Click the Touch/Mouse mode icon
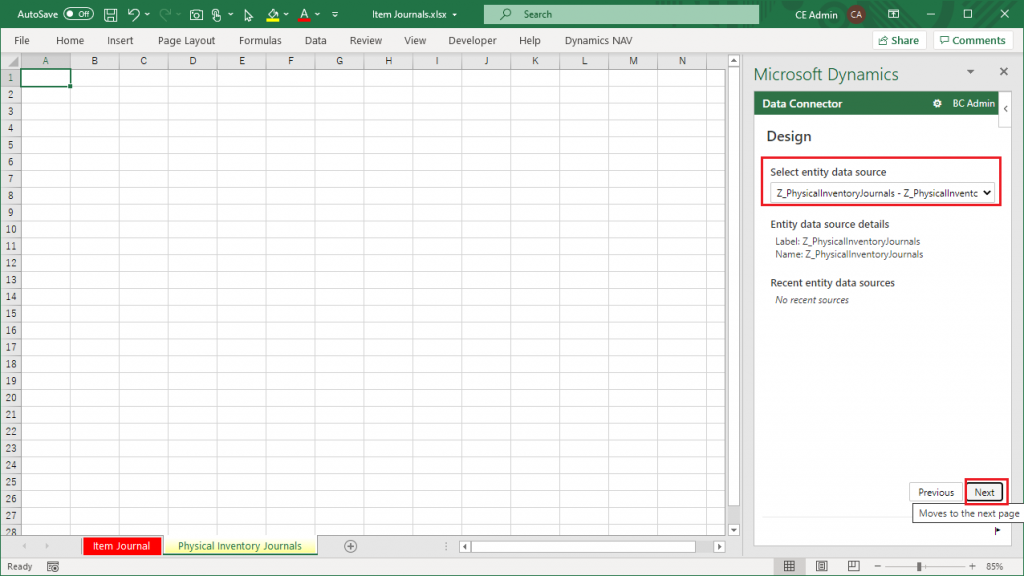1024x576 pixels. (217, 14)
